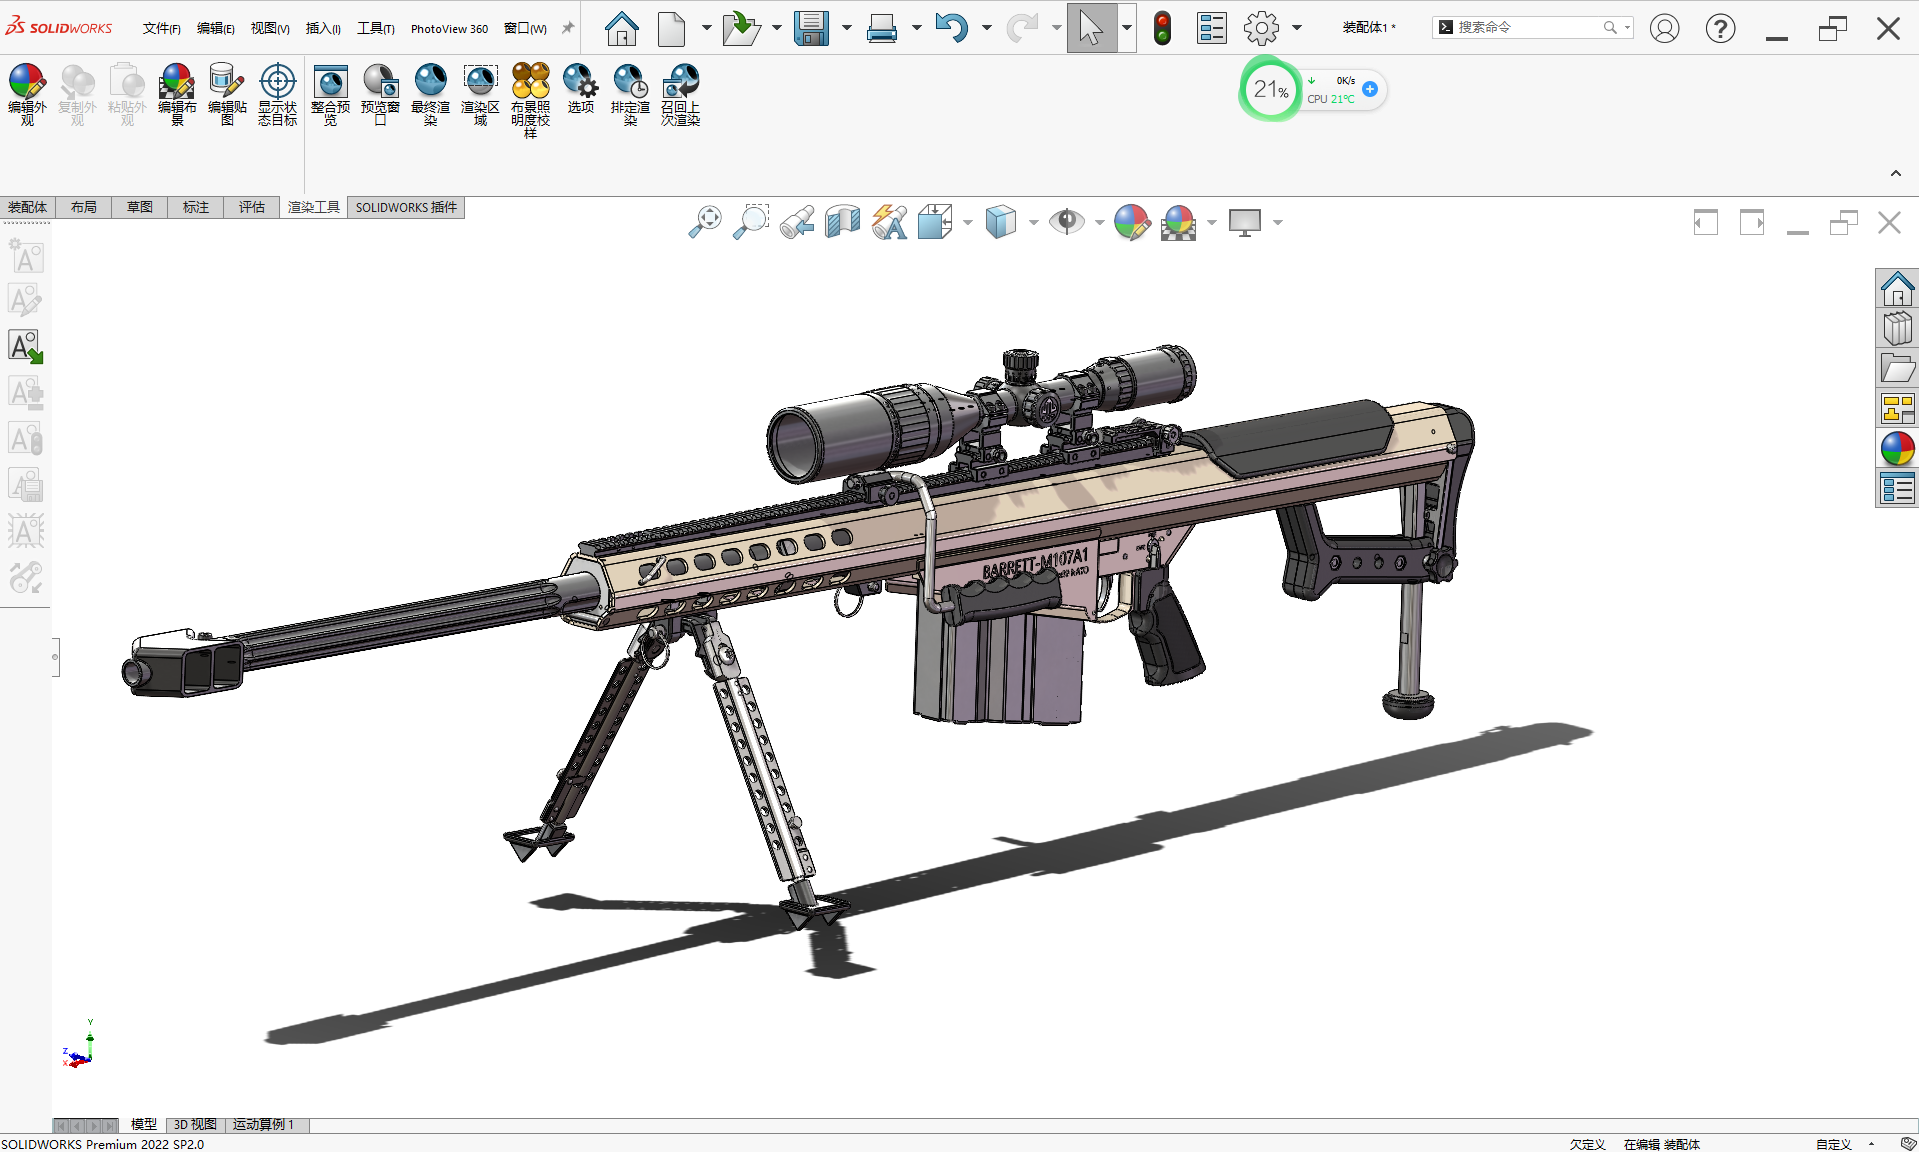Pin the menu bar with pushpin
This screenshot has height=1152, width=1919.
[568, 28]
